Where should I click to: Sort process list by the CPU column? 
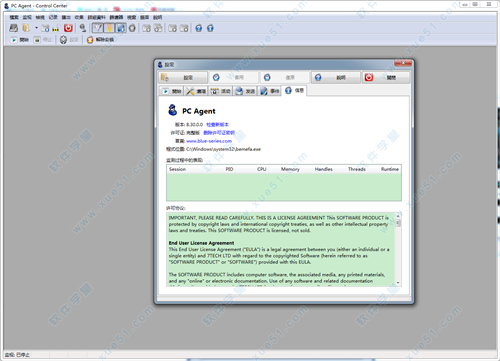pyautogui.click(x=262, y=169)
